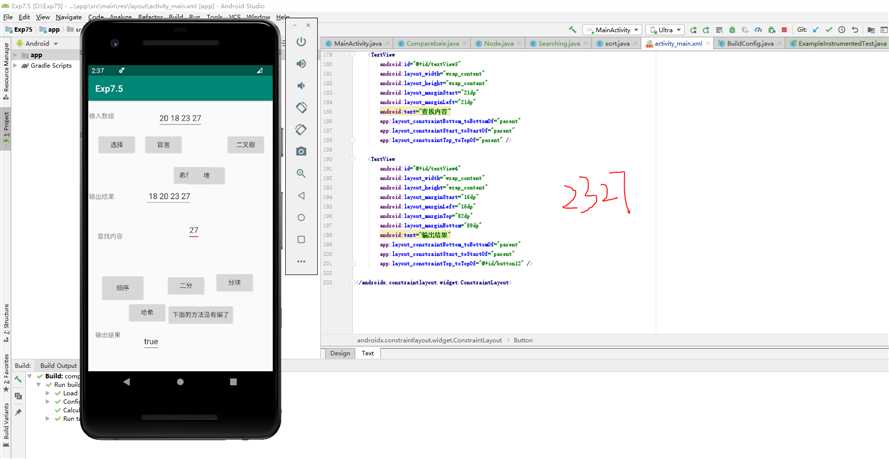Open the View menu
The image size is (889, 459).
pyautogui.click(x=43, y=18)
